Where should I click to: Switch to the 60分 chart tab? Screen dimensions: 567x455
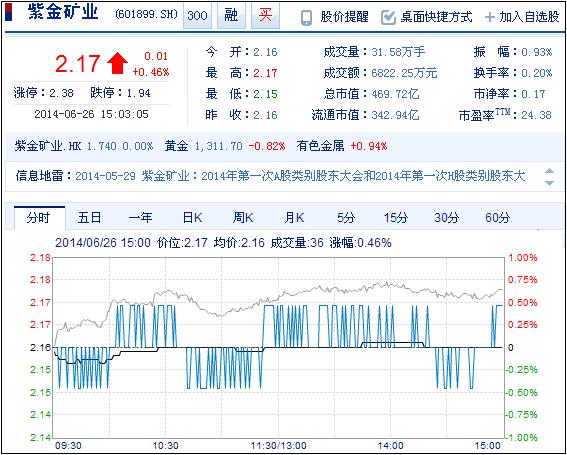(x=498, y=218)
